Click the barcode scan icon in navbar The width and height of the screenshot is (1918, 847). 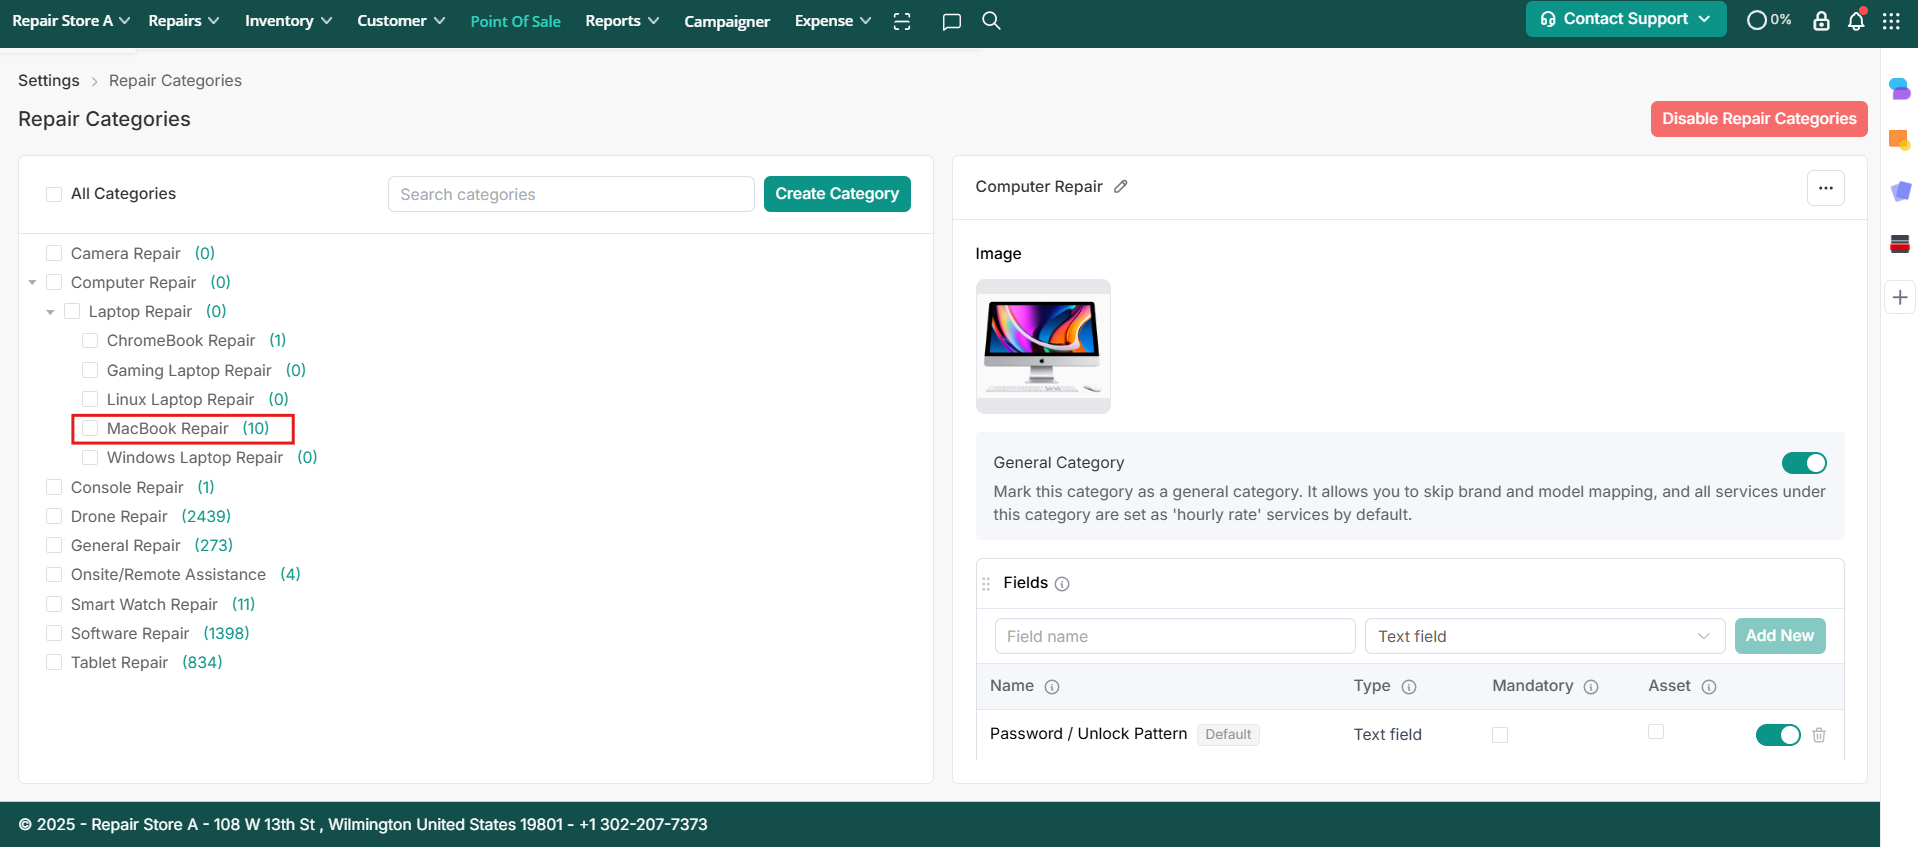click(x=902, y=21)
